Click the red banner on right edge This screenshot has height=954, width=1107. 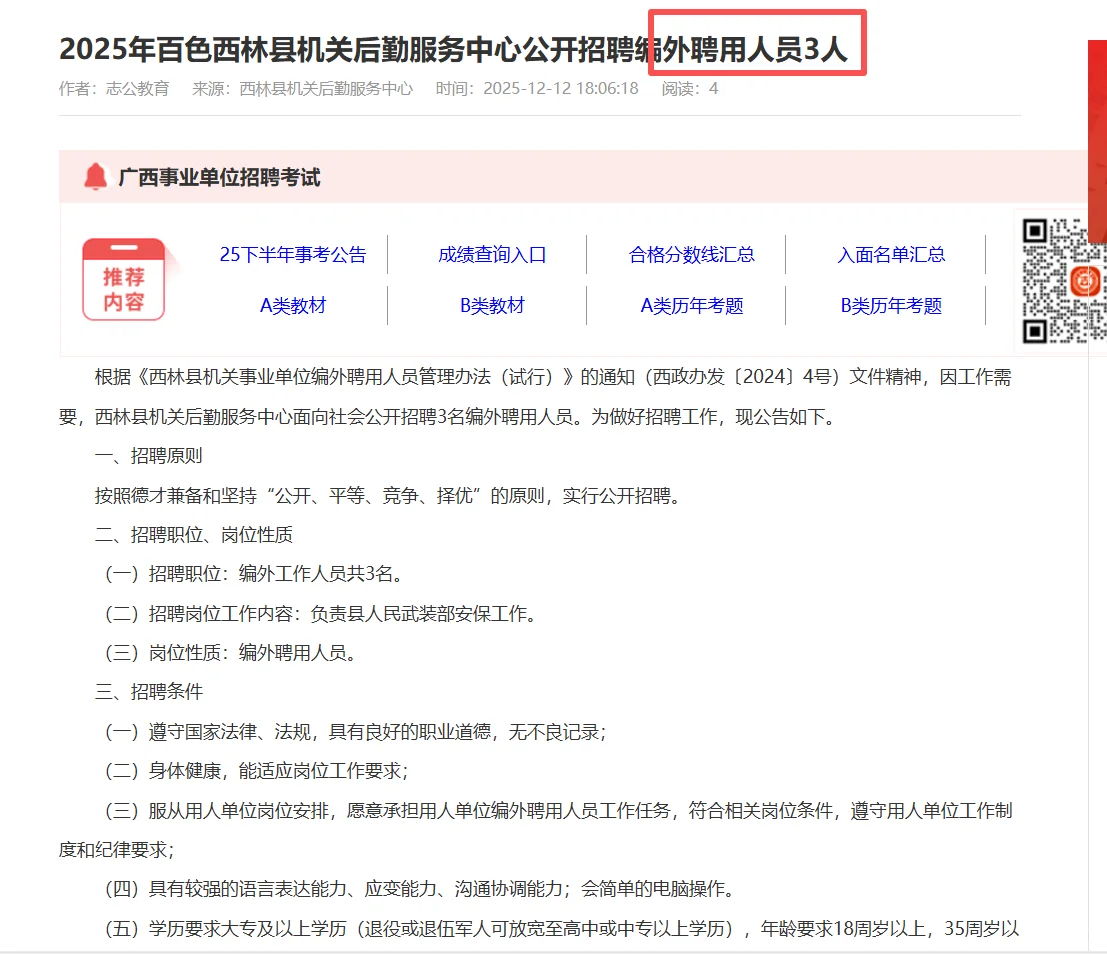[1097, 141]
